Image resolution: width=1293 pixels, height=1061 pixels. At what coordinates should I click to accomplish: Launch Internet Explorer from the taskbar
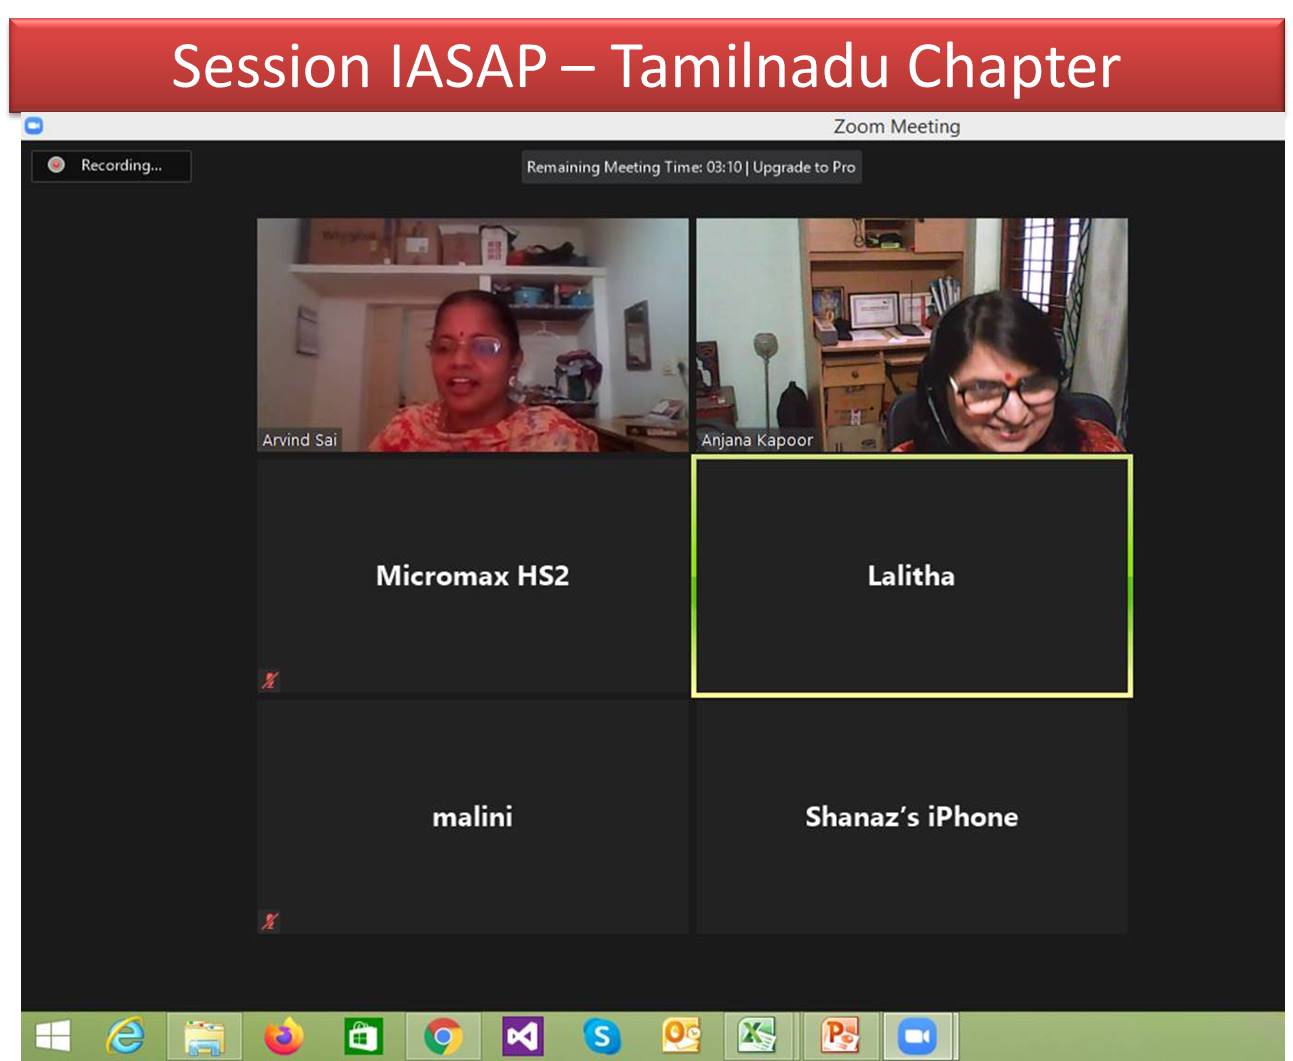(126, 1036)
